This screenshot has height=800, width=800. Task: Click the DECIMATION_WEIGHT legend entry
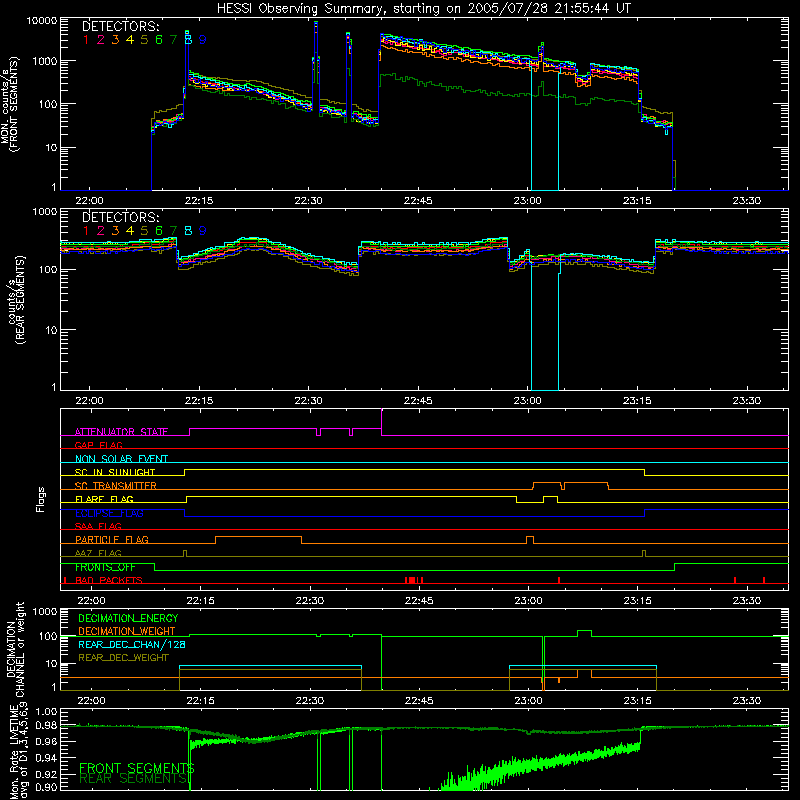point(127,631)
